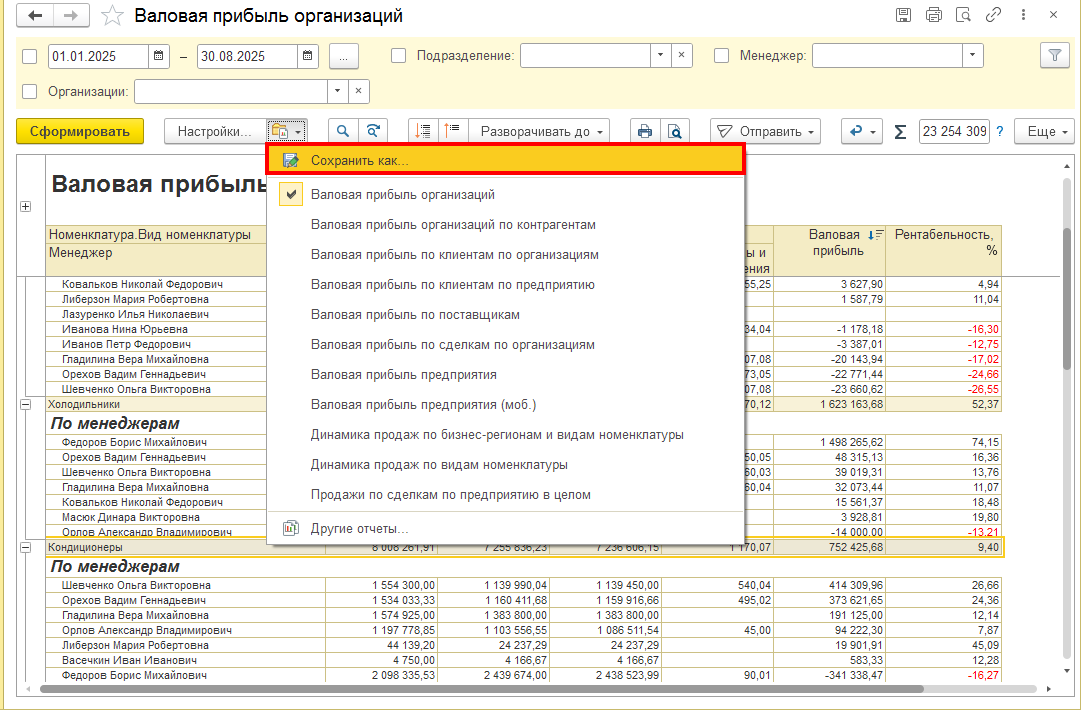
Task: Collapse the Холодильники group
Action: [26, 405]
